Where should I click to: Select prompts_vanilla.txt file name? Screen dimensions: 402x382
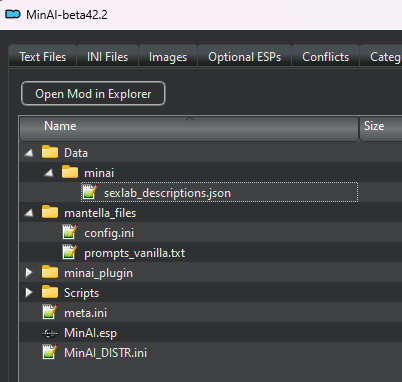coord(134,253)
